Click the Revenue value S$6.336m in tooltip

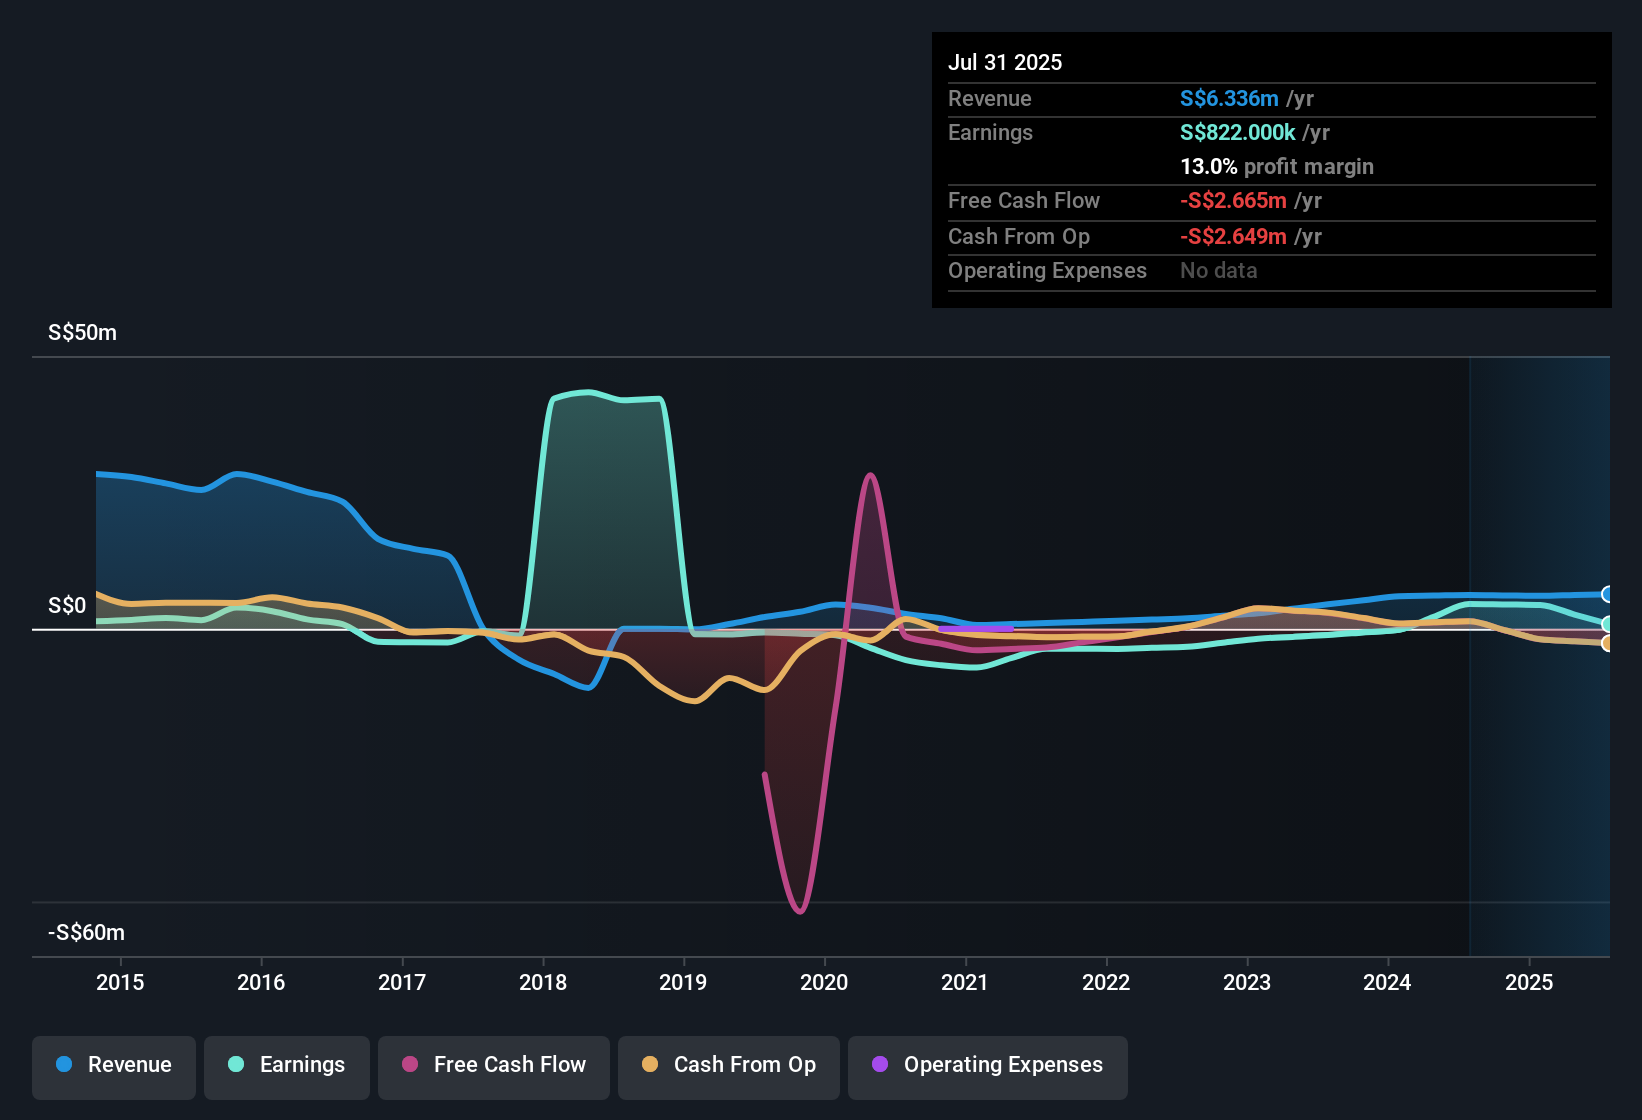click(x=1229, y=99)
